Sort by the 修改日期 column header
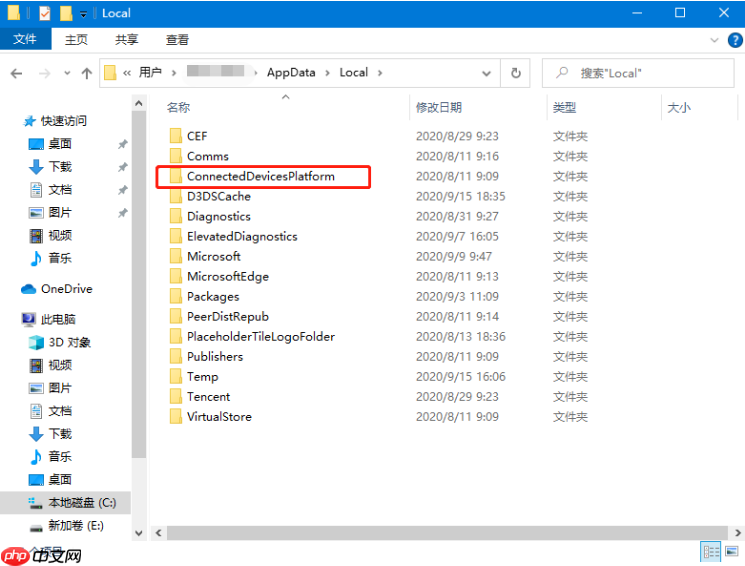Screen dimensions: 745x566 439,107
